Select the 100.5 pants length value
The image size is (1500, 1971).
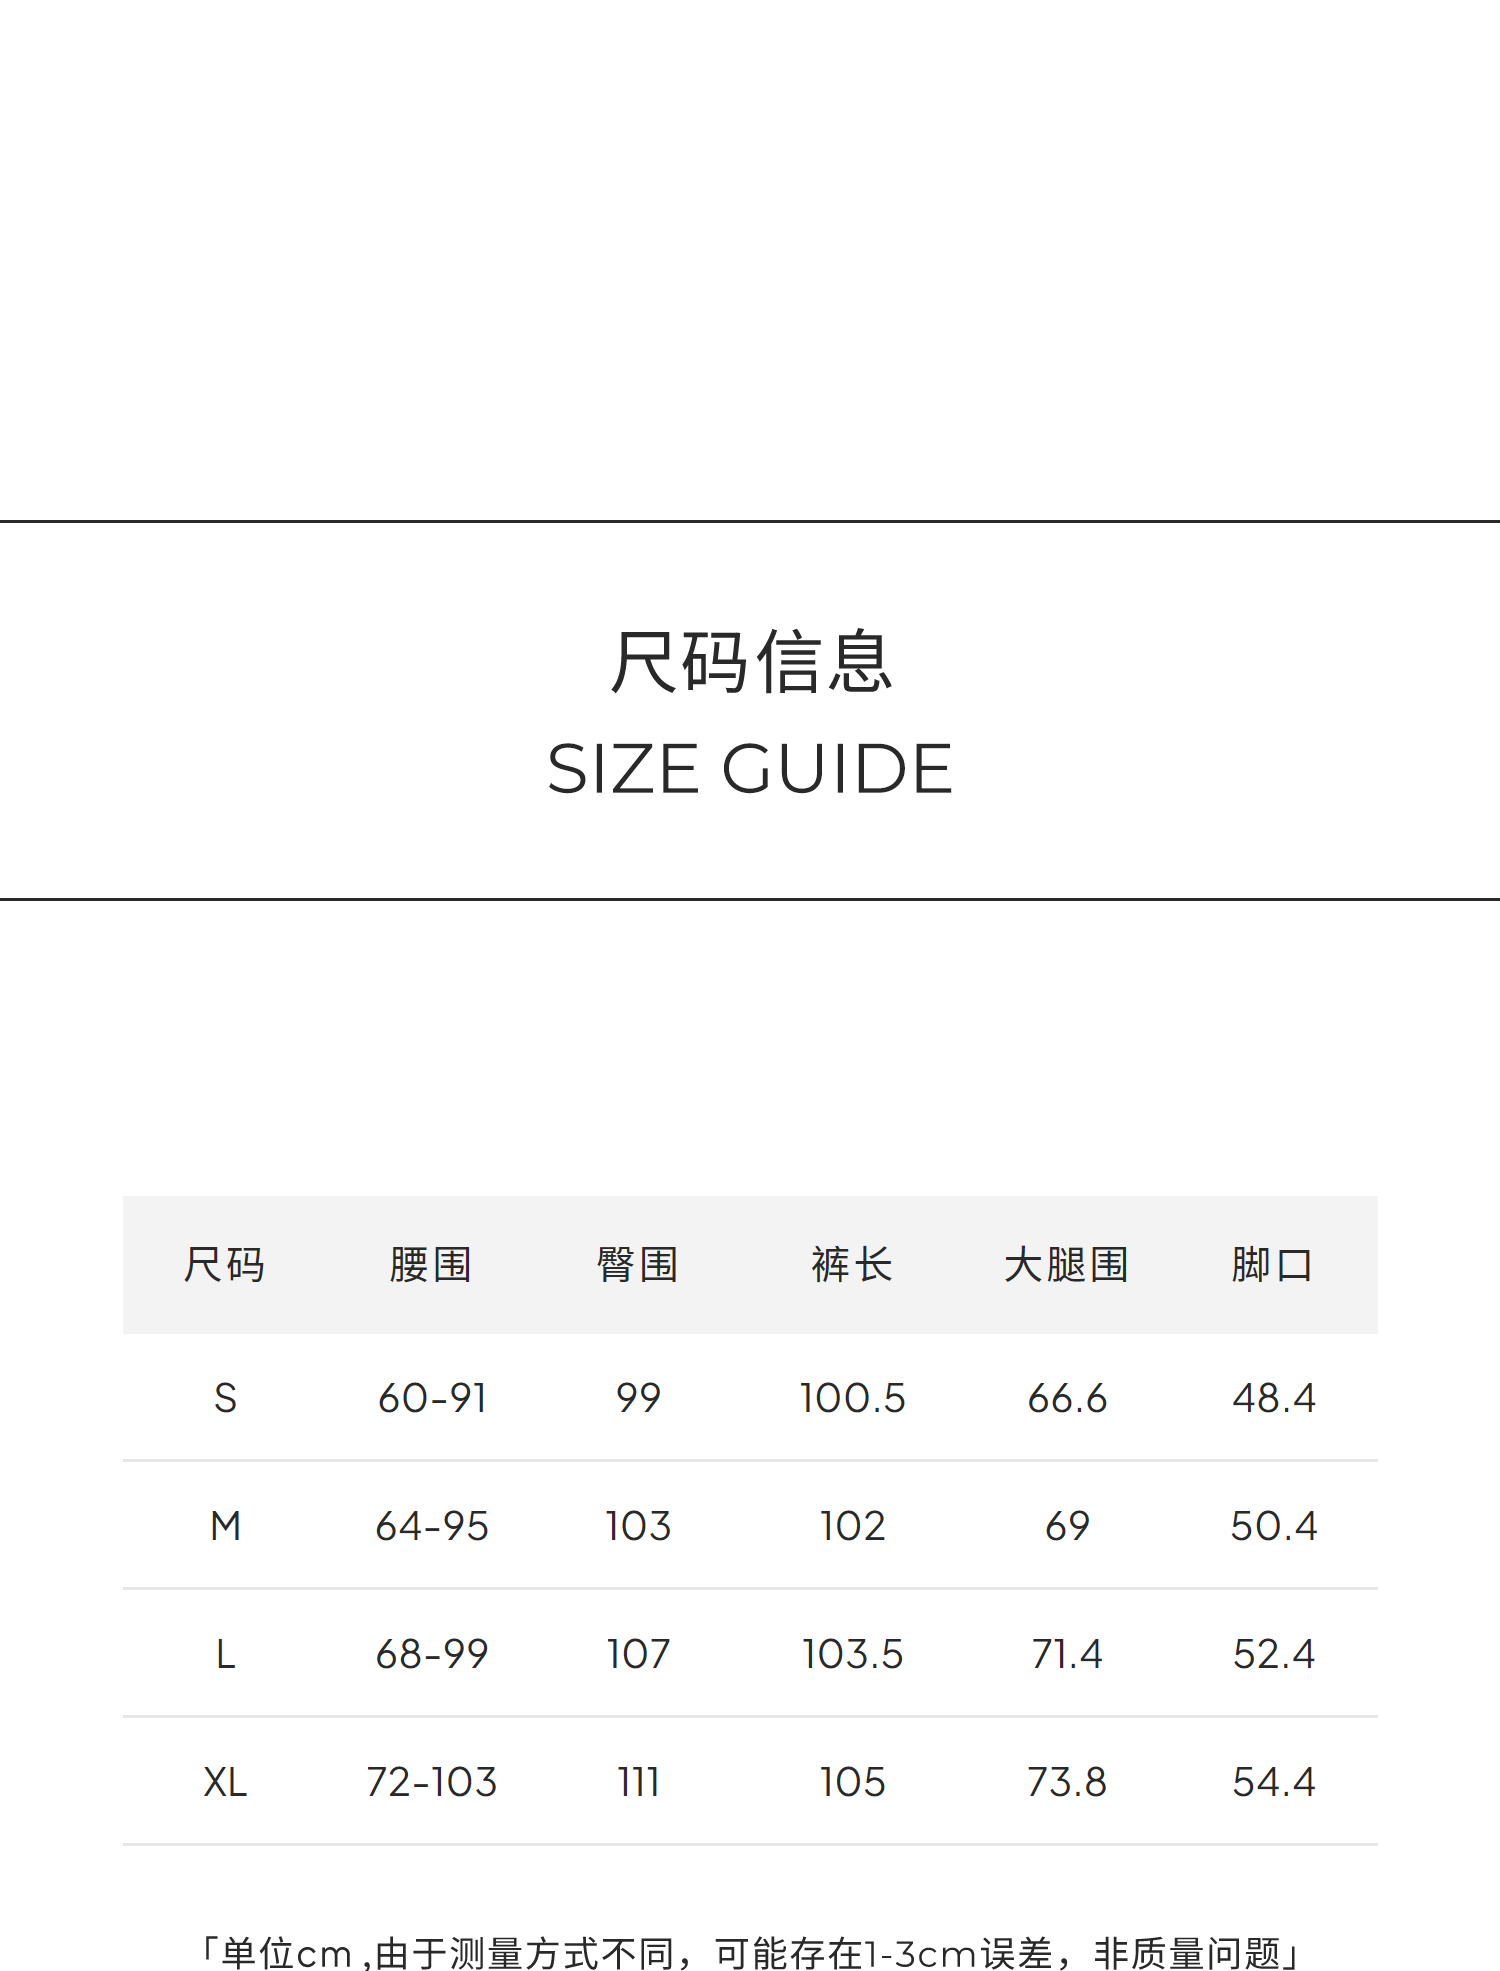pos(852,1398)
